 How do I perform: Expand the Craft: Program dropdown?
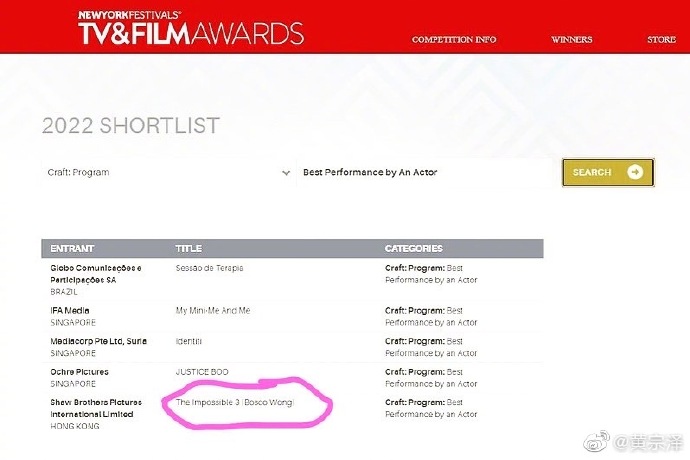(x=165, y=172)
